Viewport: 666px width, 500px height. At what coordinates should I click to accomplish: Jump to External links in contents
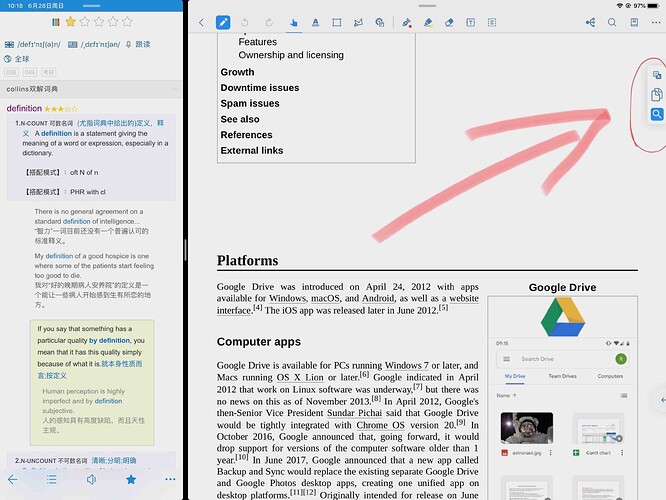251,151
